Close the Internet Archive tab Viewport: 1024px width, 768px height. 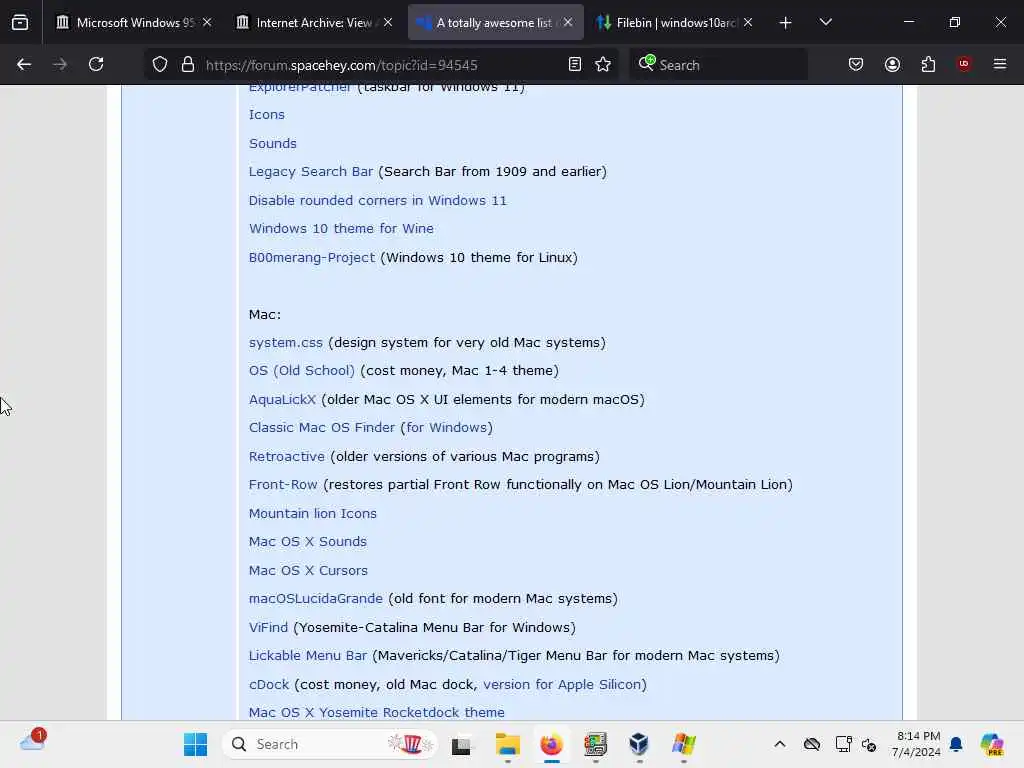[388, 22]
